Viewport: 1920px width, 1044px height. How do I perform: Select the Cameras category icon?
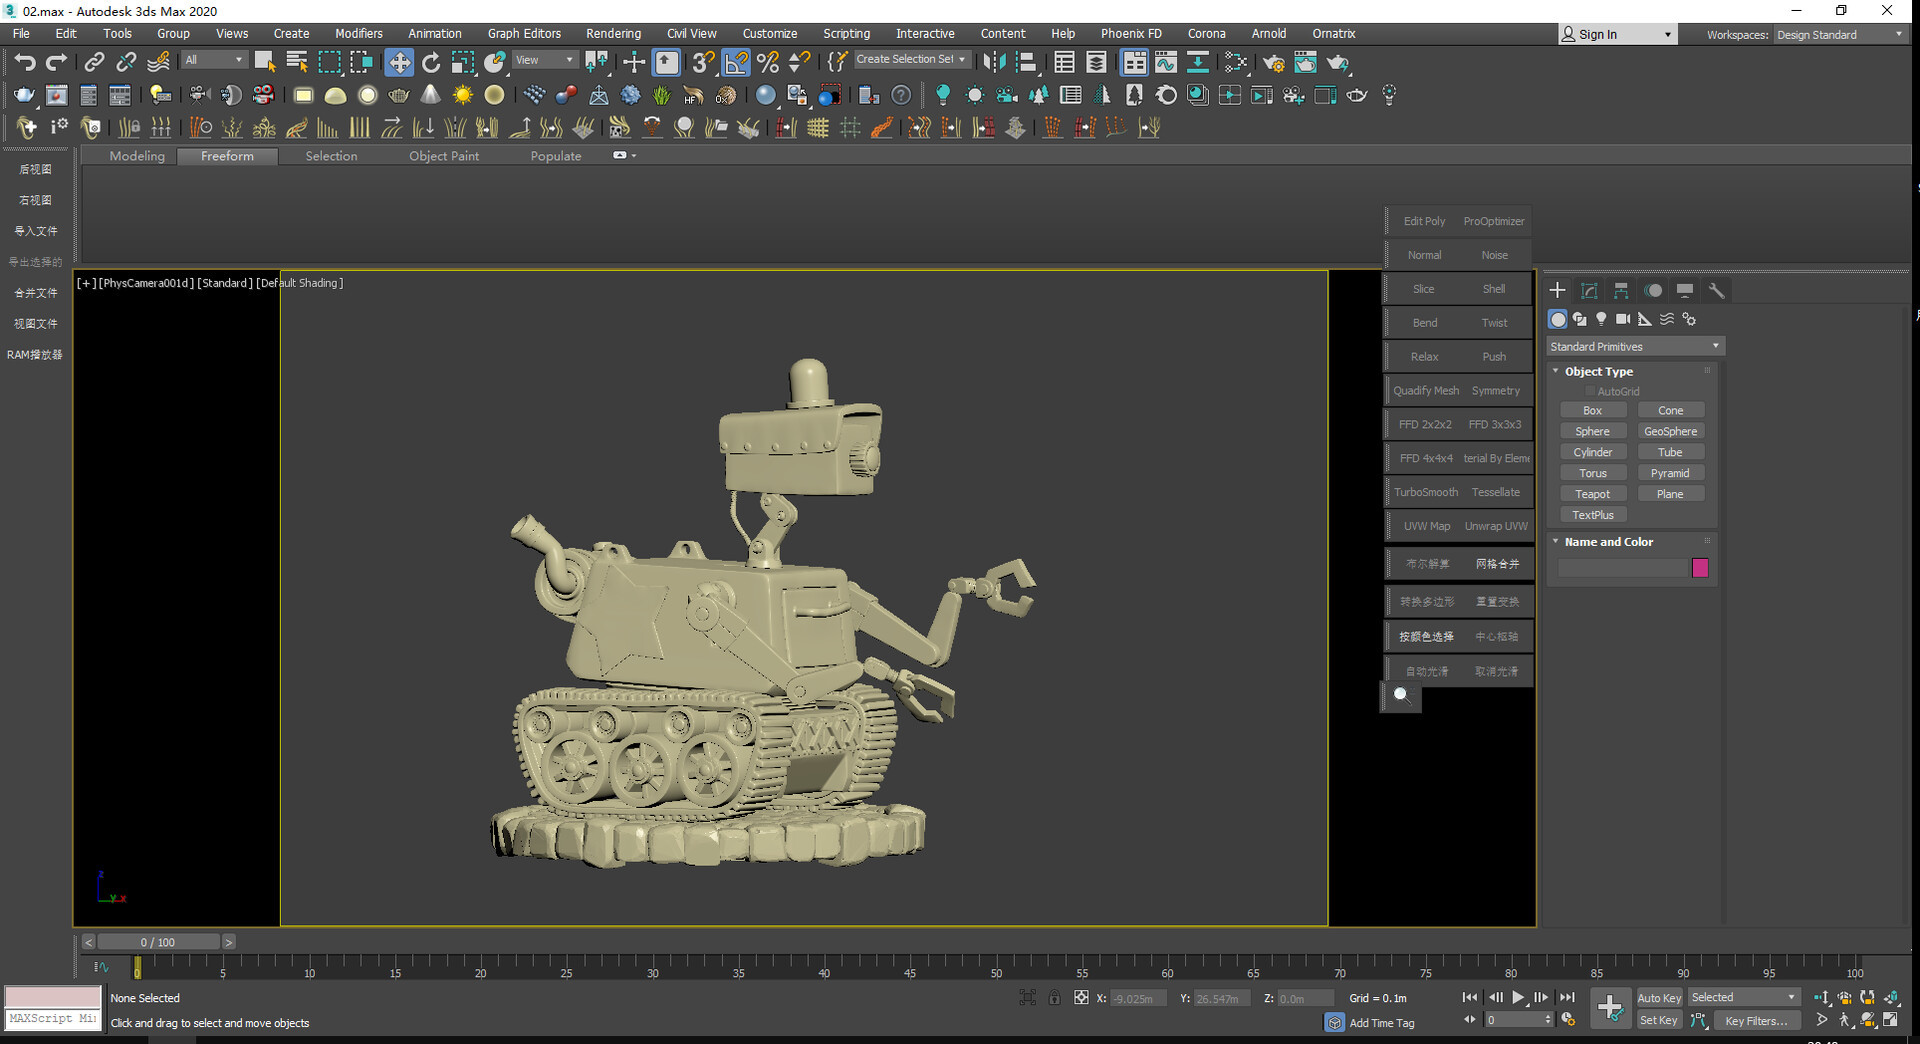click(1623, 319)
